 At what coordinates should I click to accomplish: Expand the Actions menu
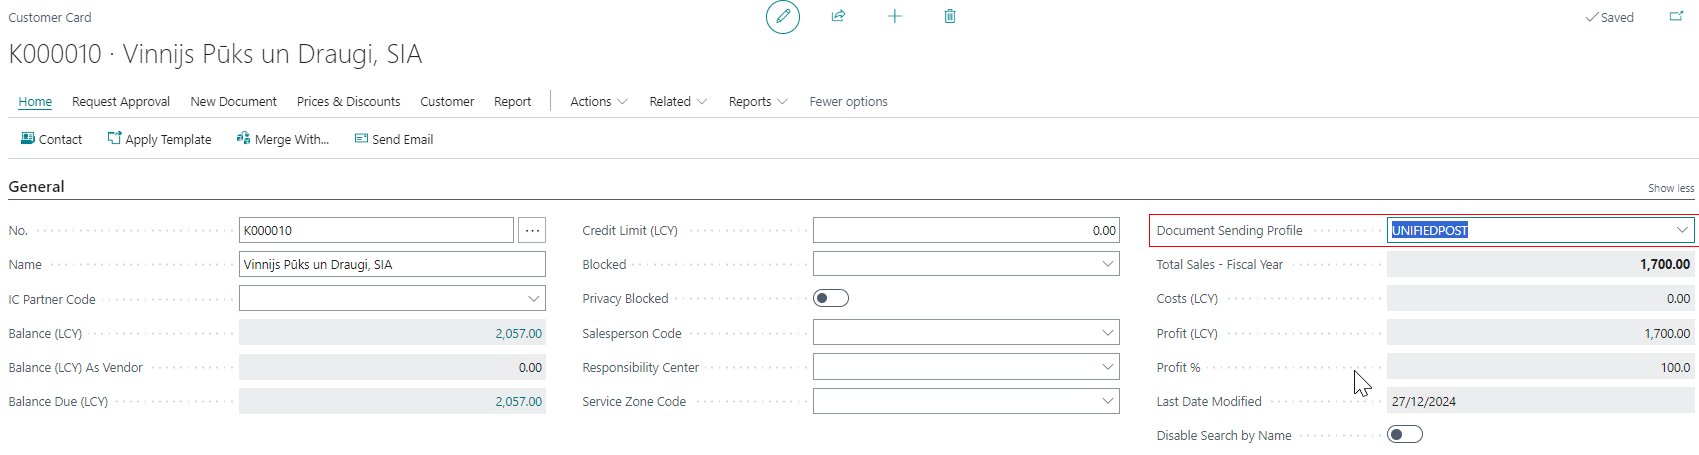(598, 101)
